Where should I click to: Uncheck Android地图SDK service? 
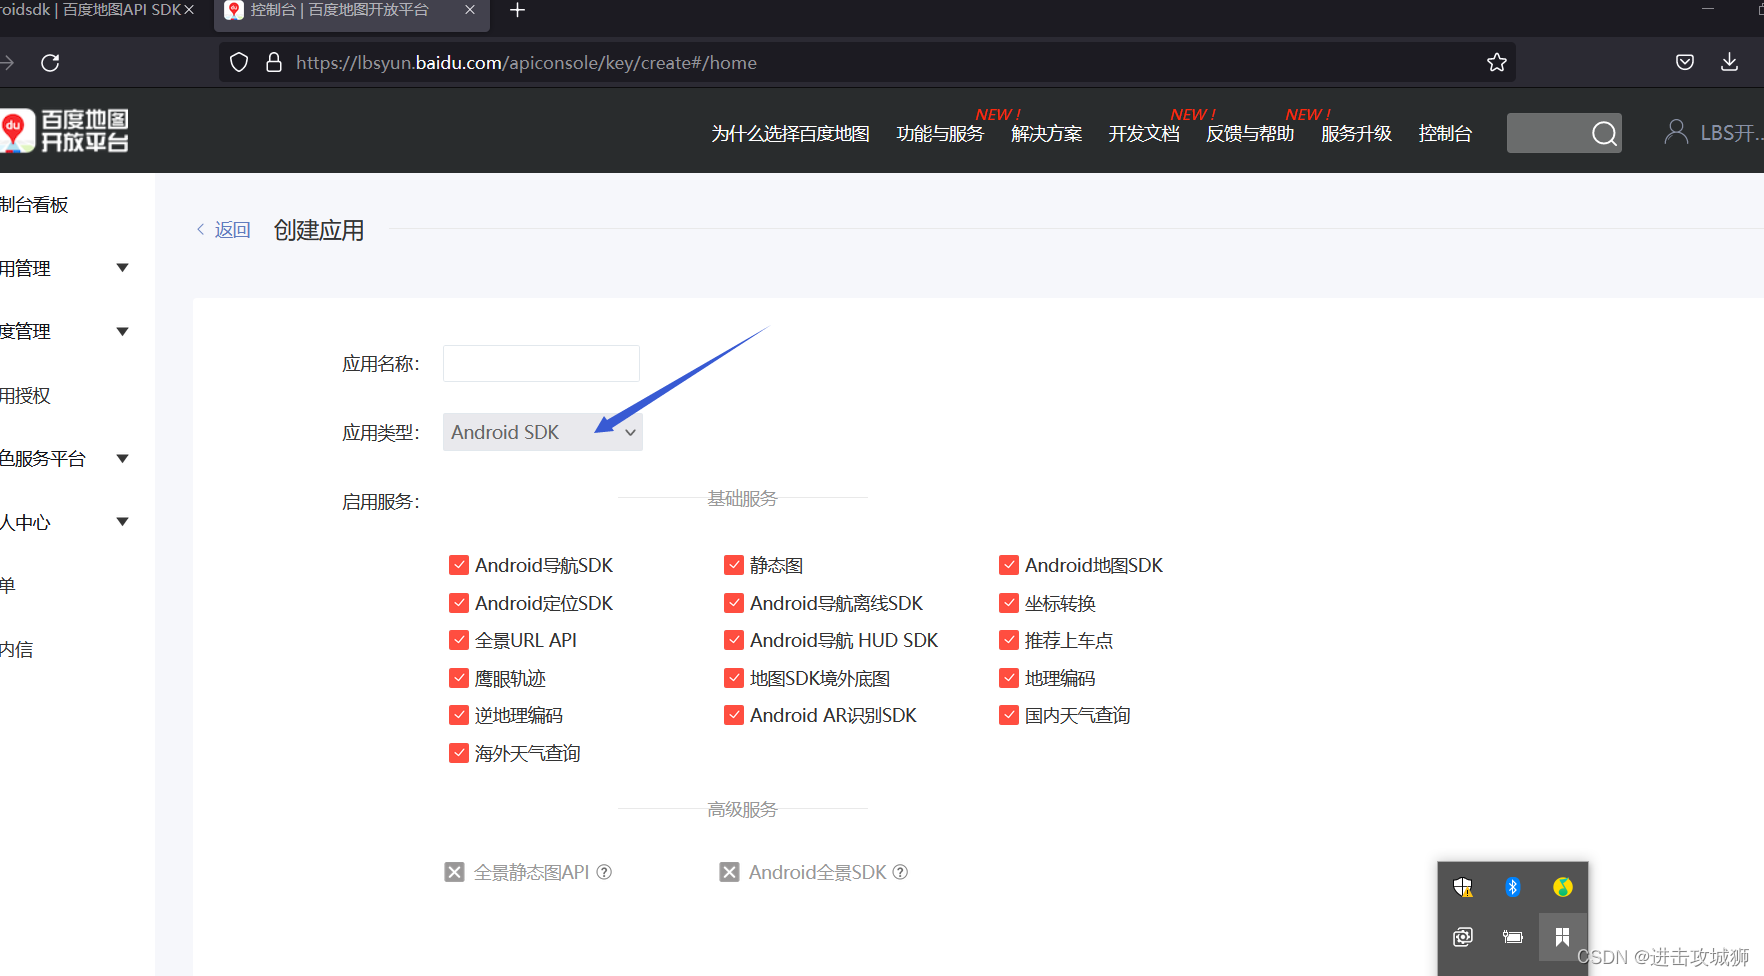[x=1009, y=565]
